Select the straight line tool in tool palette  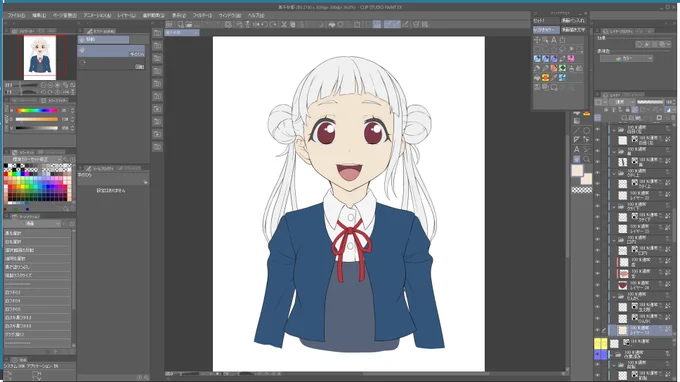tap(577, 131)
